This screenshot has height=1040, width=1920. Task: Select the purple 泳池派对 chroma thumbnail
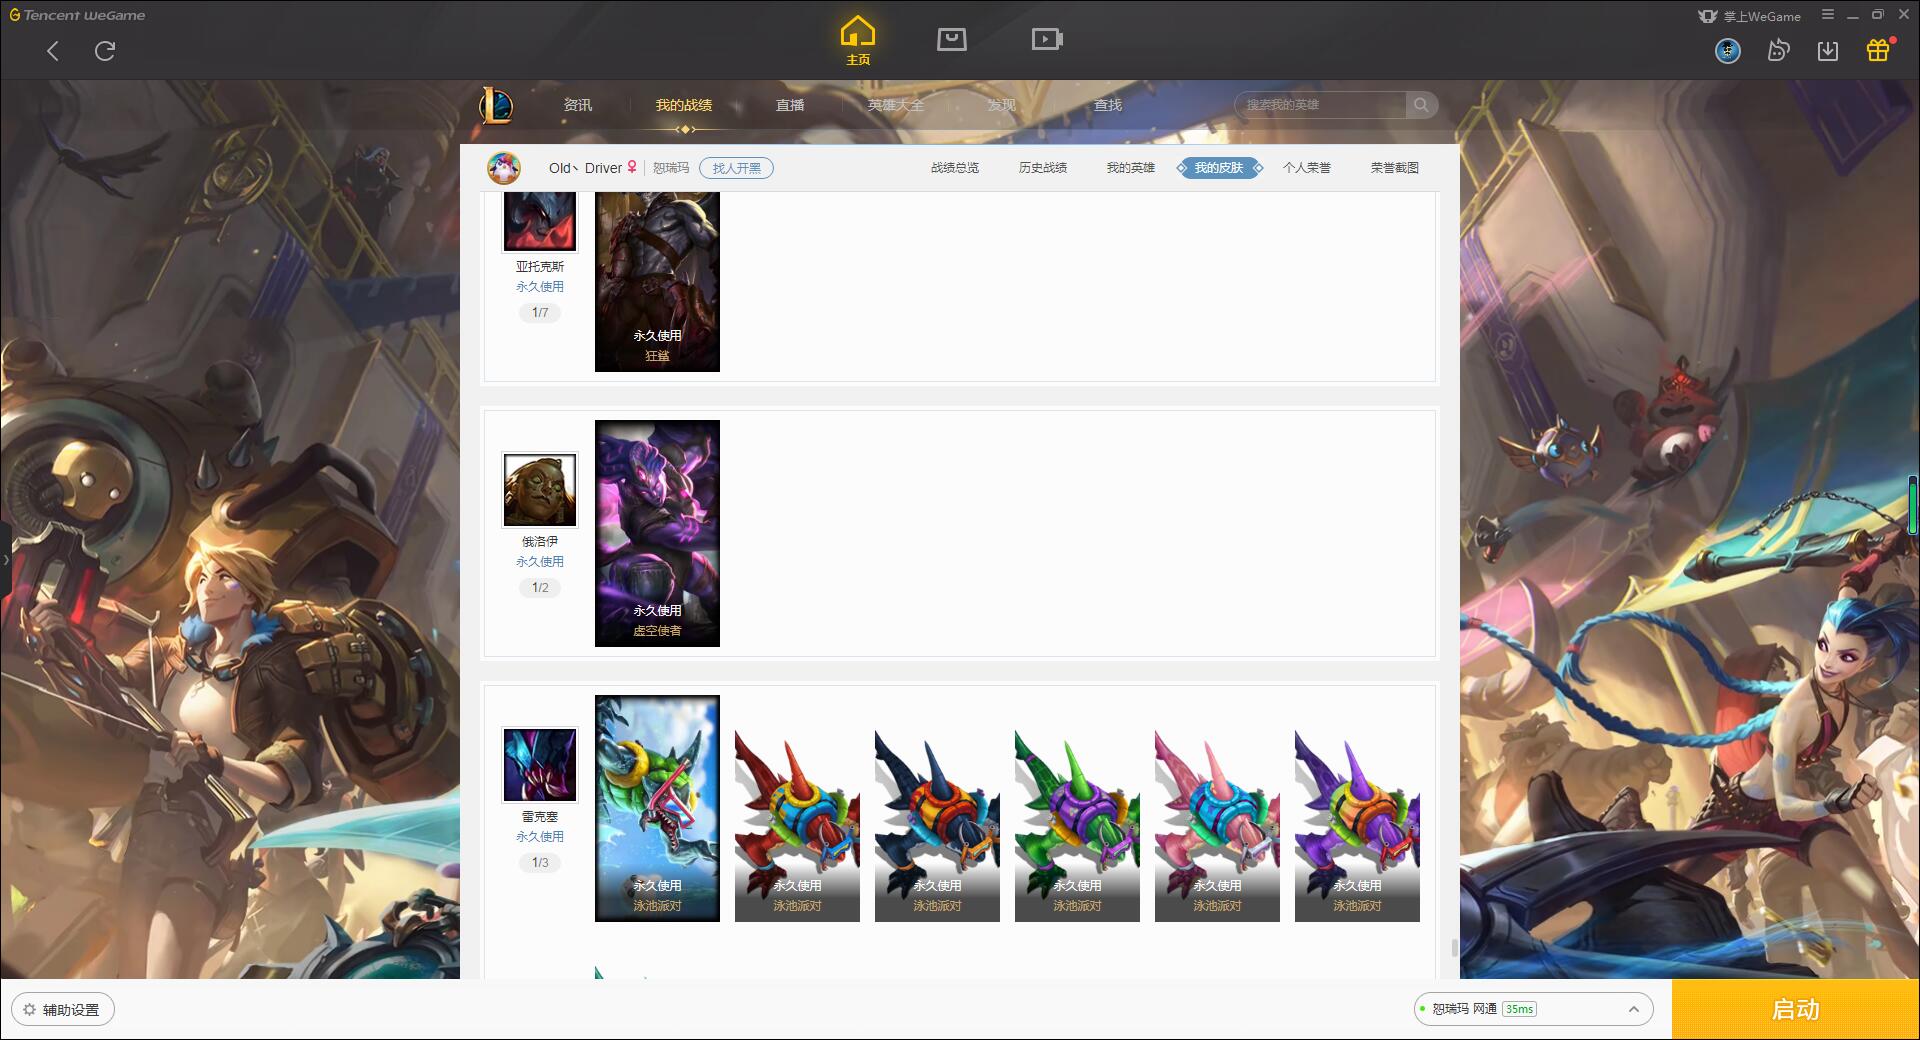pyautogui.click(x=1357, y=825)
